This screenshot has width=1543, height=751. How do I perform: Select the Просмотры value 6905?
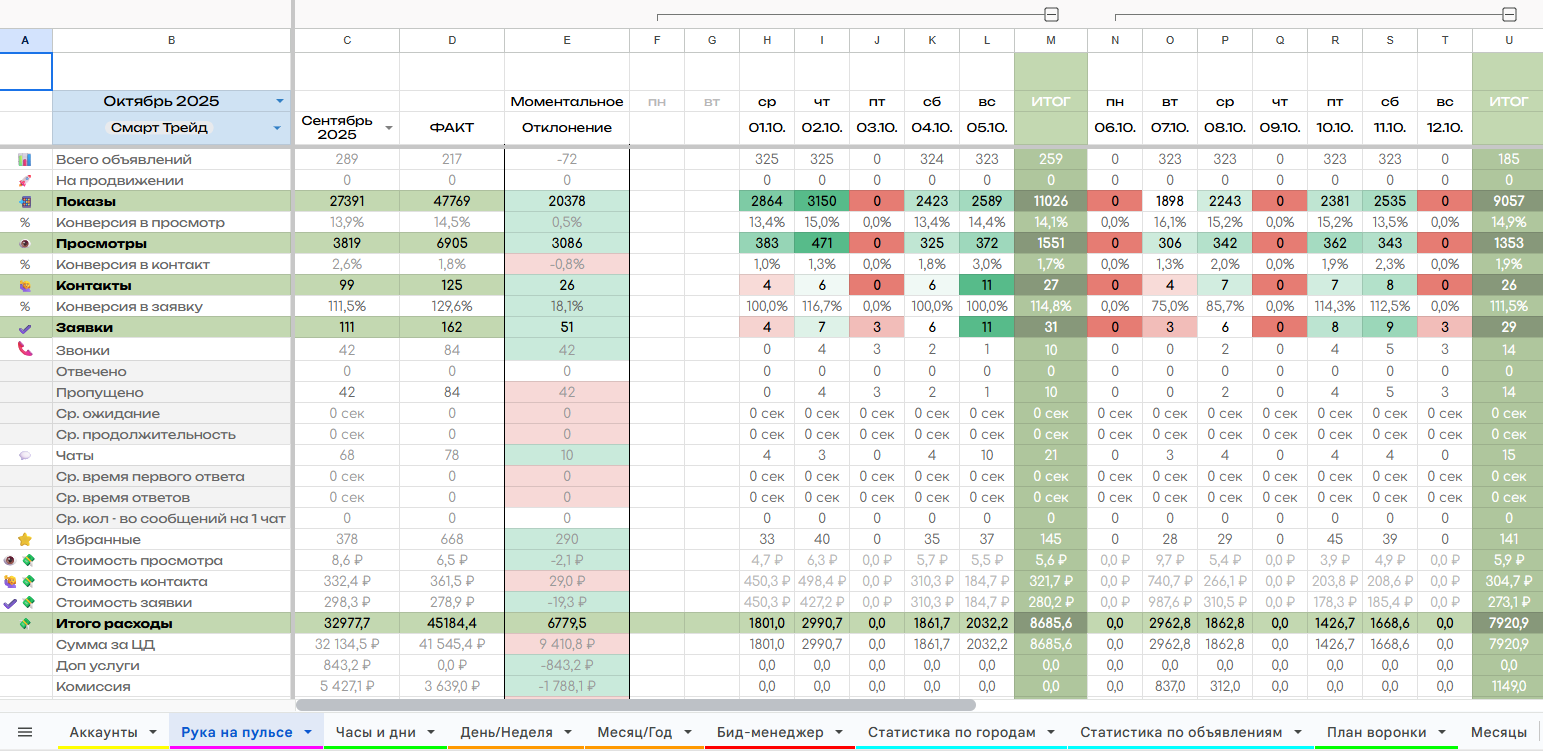[452, 244]
